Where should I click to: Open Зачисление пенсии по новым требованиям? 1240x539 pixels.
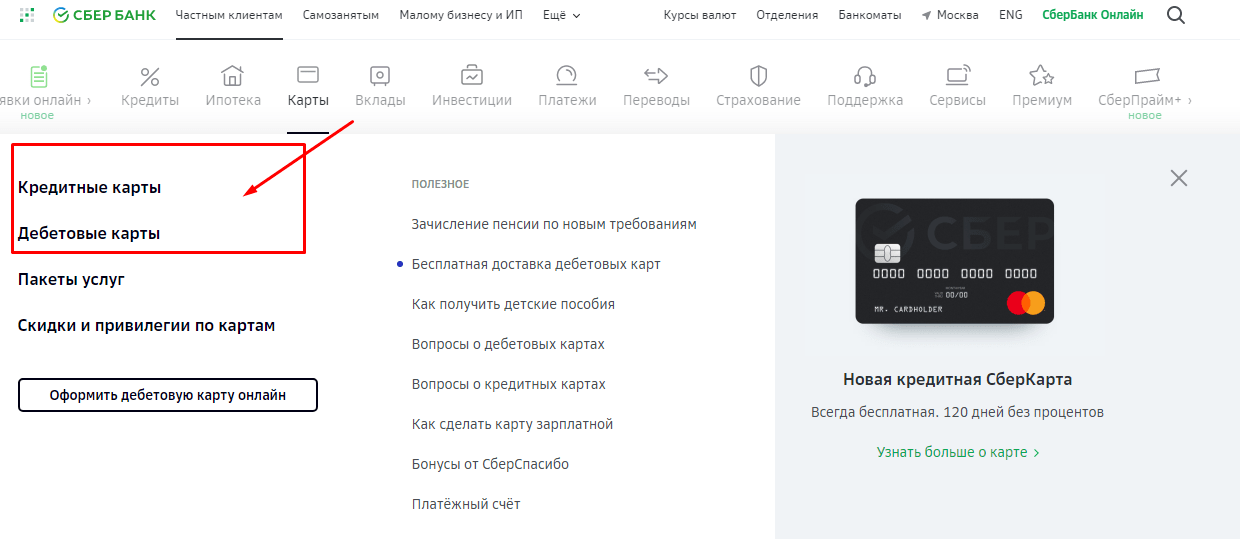tap(554, 224)
